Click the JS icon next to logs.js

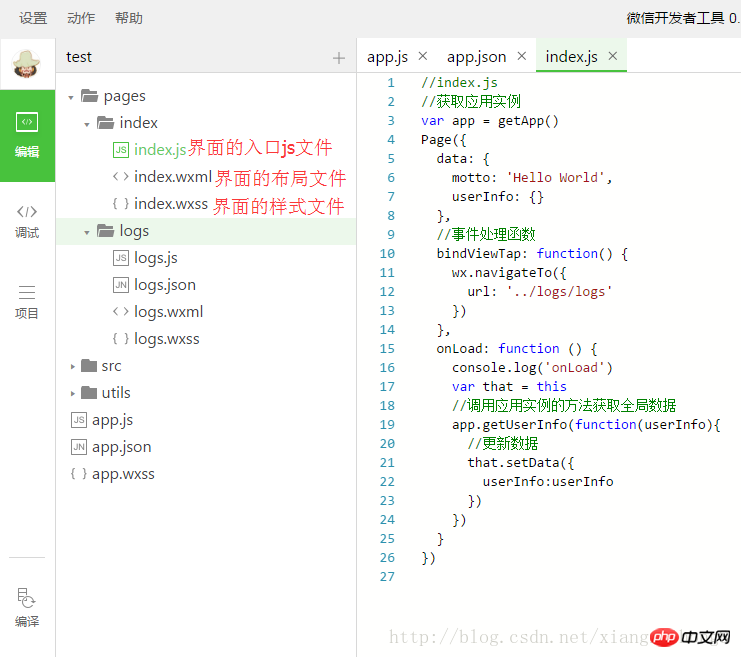(x=121, y=258)
